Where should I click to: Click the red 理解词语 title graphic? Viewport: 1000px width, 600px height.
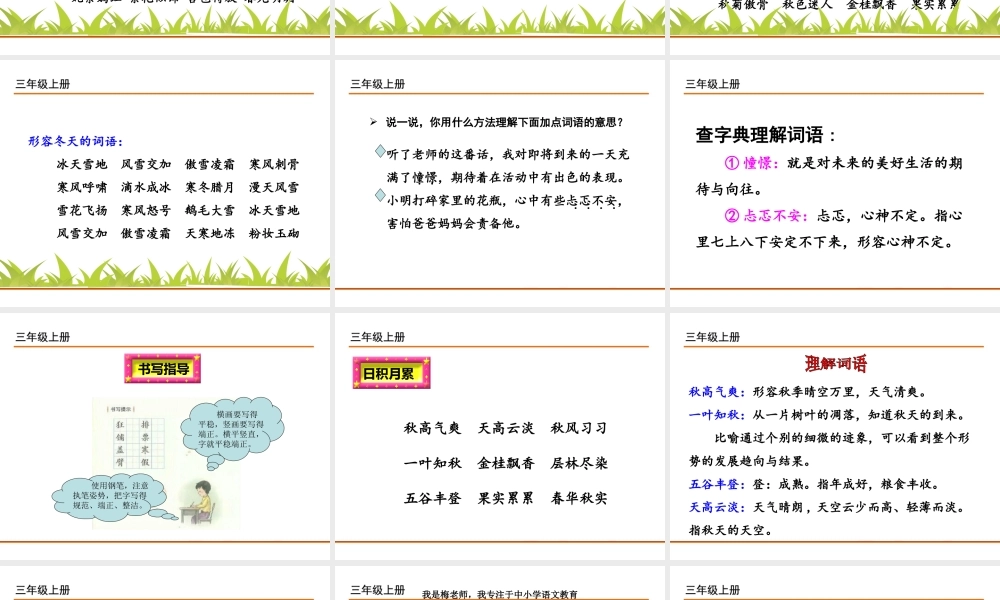point(835,363)
